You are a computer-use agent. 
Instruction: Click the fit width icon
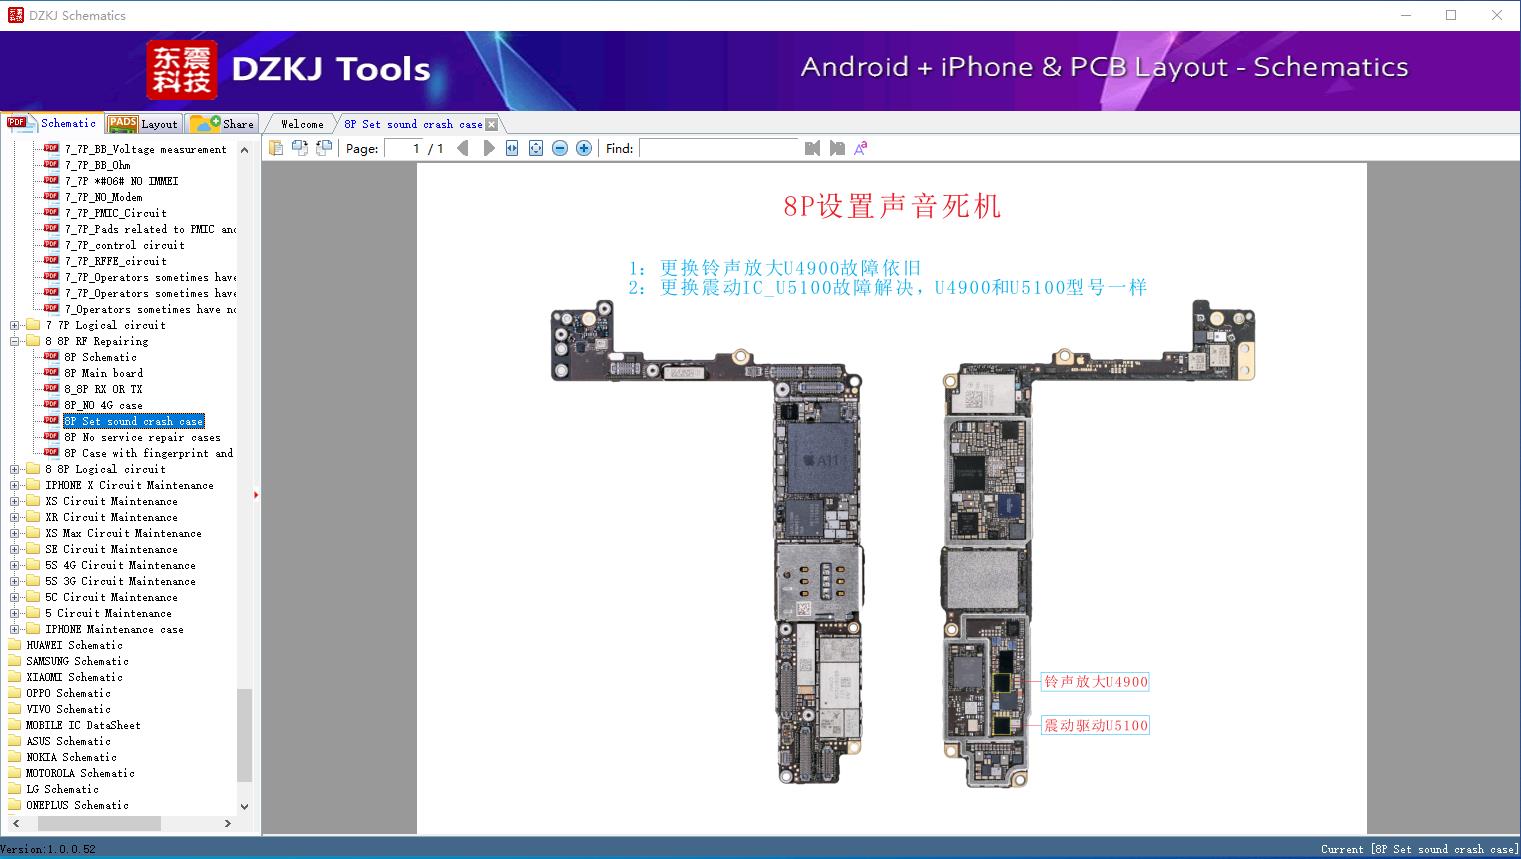[x=512, y=148]
